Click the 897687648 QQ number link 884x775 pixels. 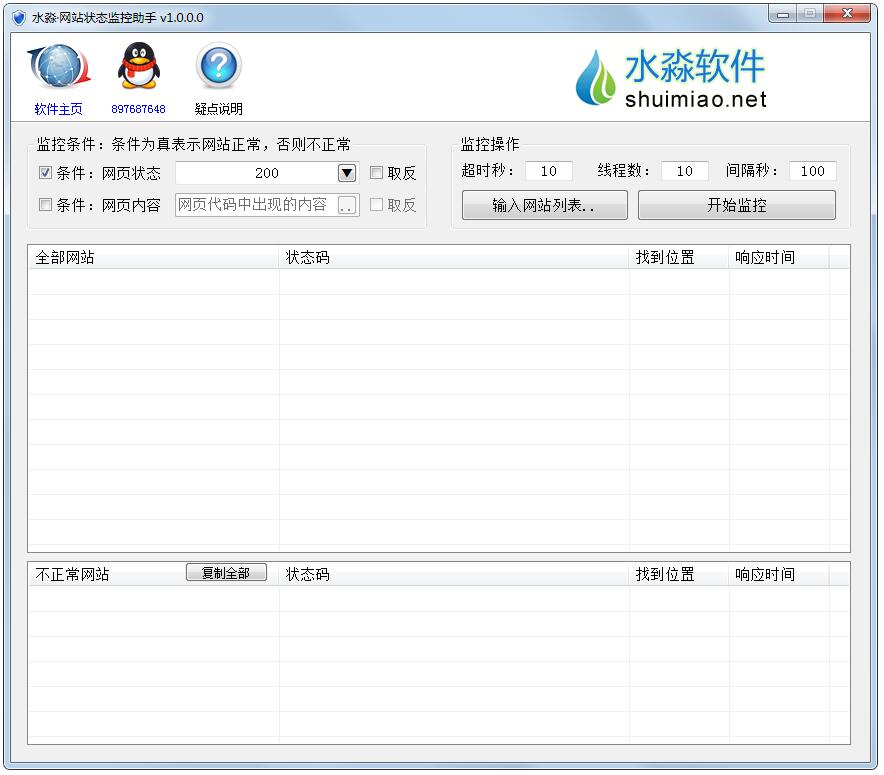click(138, 109)
